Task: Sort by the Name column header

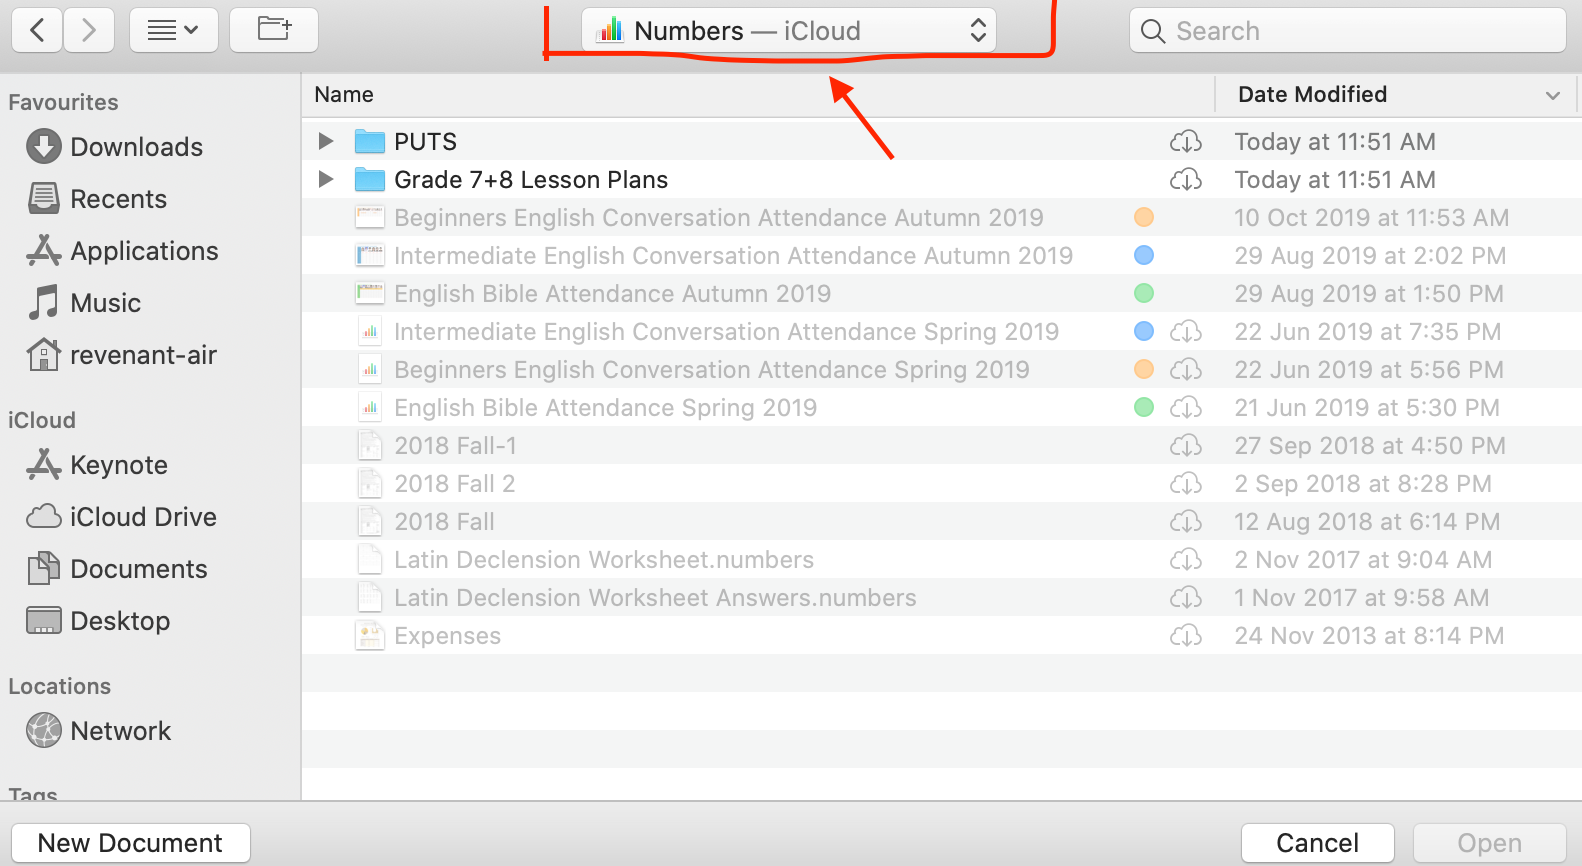Action: 344,94
